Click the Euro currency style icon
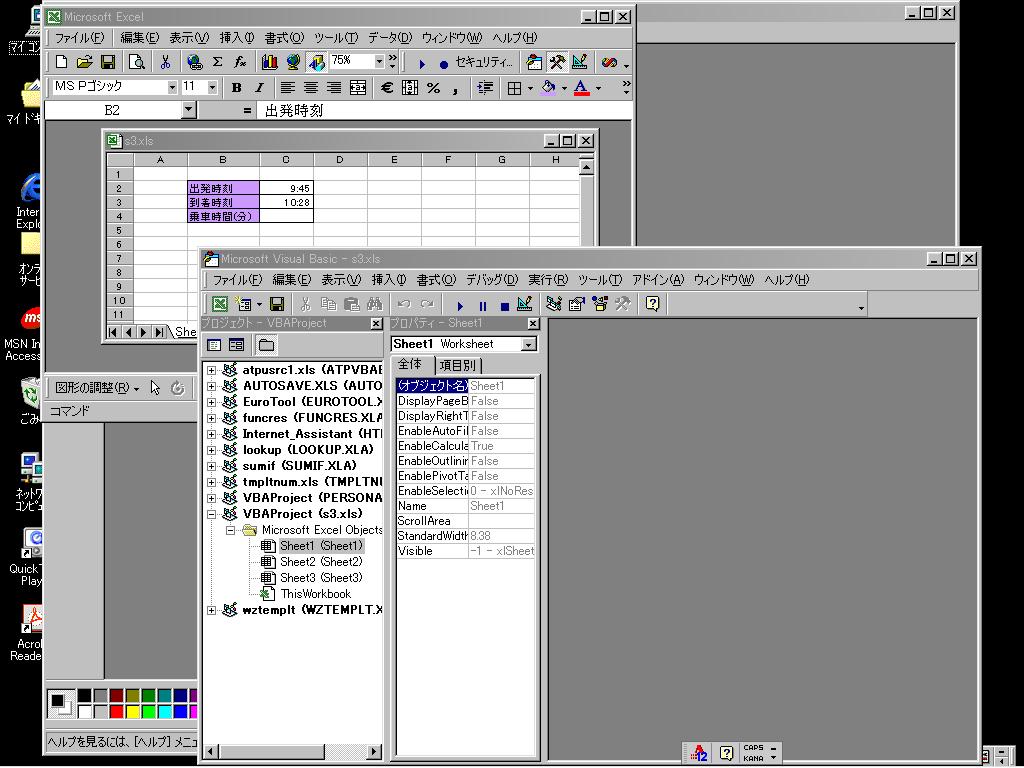 (x=387, y=88)
